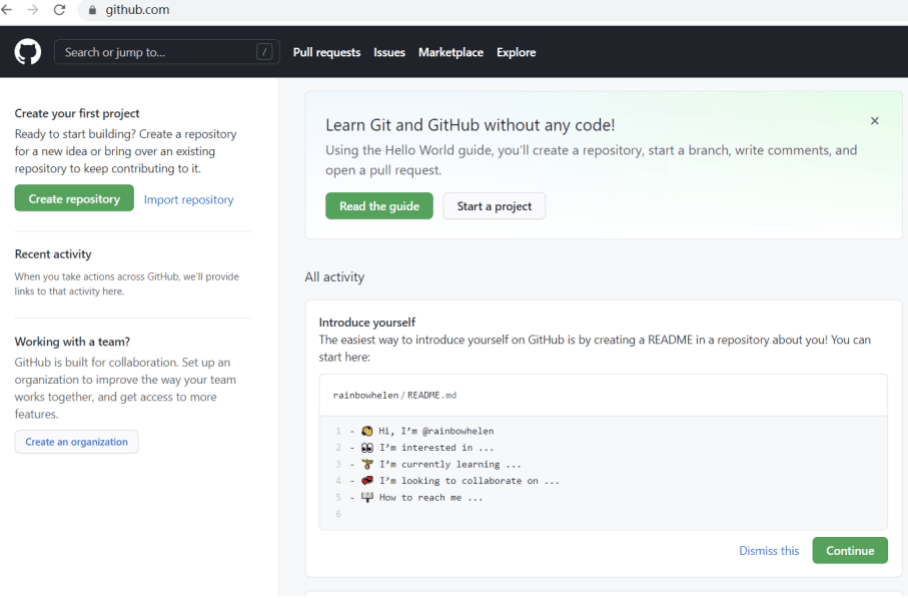Click the Create repository button
This screenshot has height=598, width=908.
pos(74,199)
